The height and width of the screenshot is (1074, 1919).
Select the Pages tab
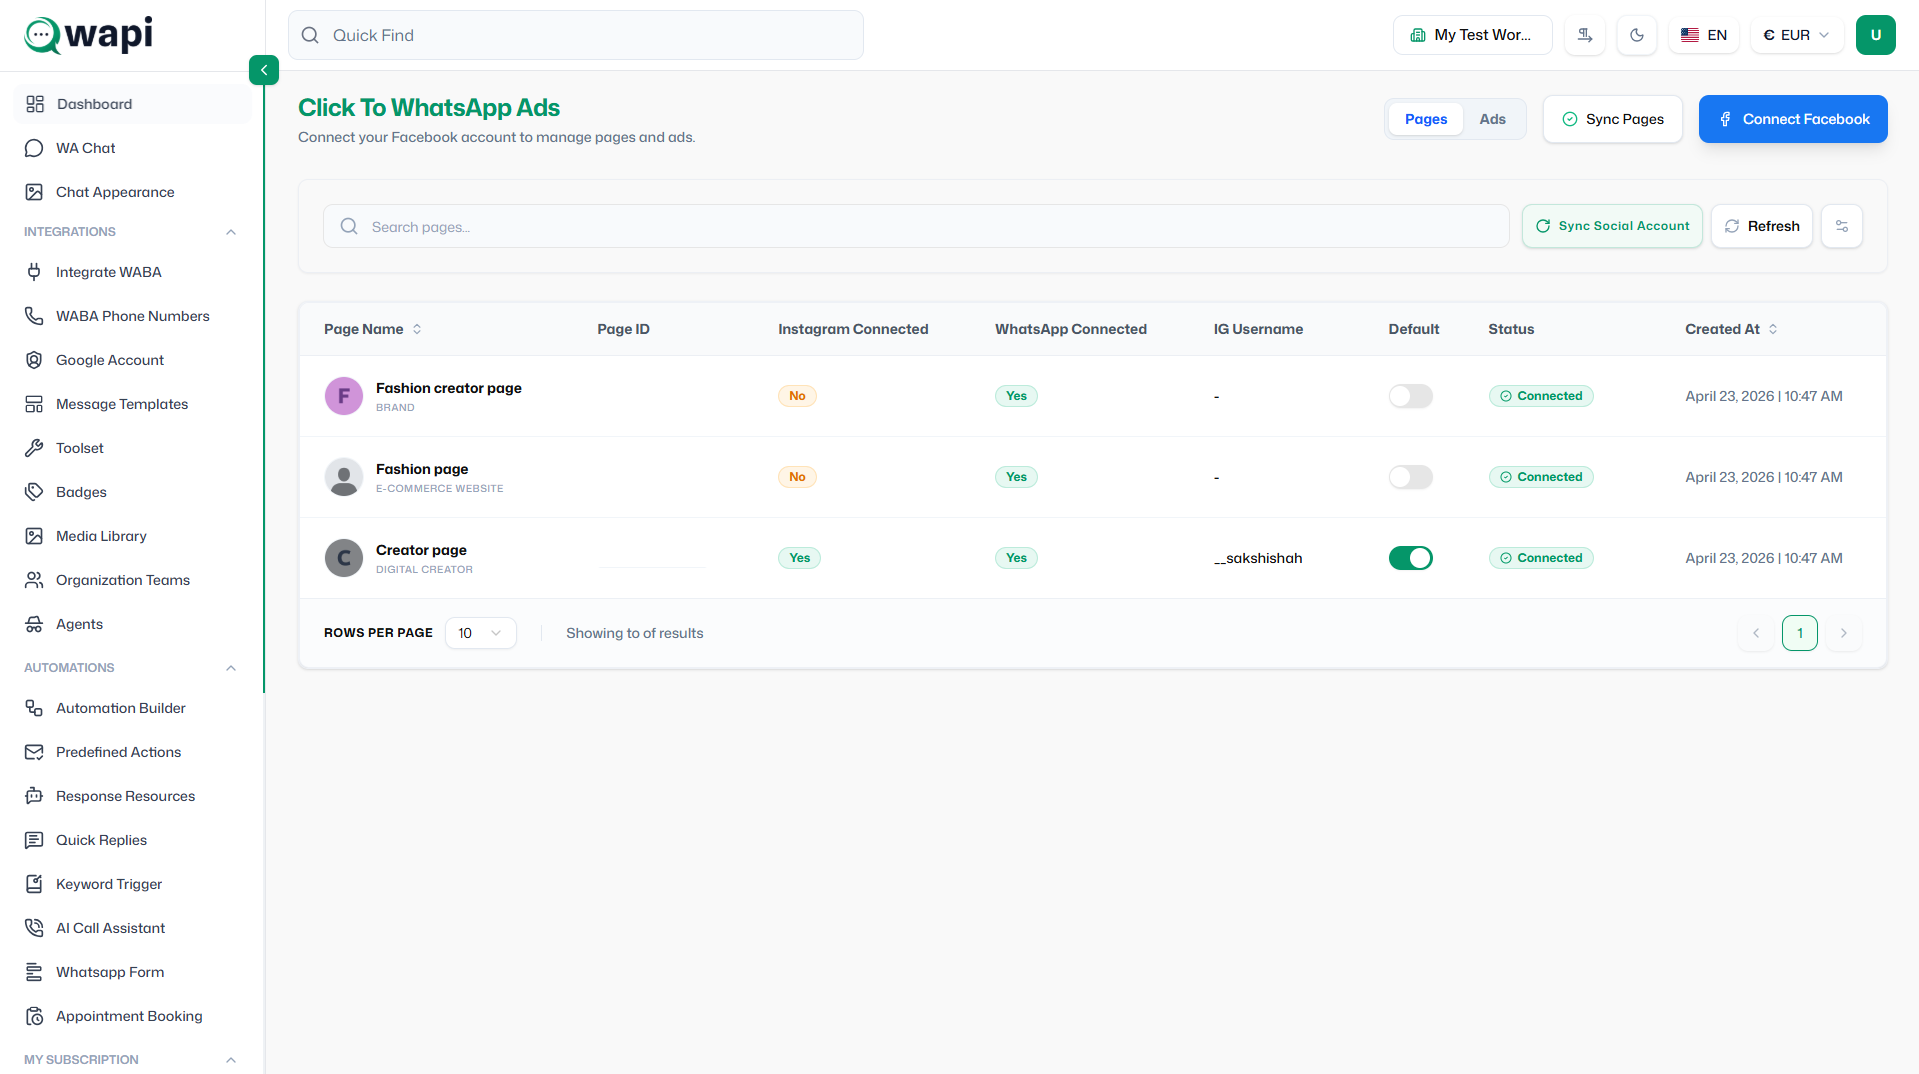click(x=1425, y=119)
